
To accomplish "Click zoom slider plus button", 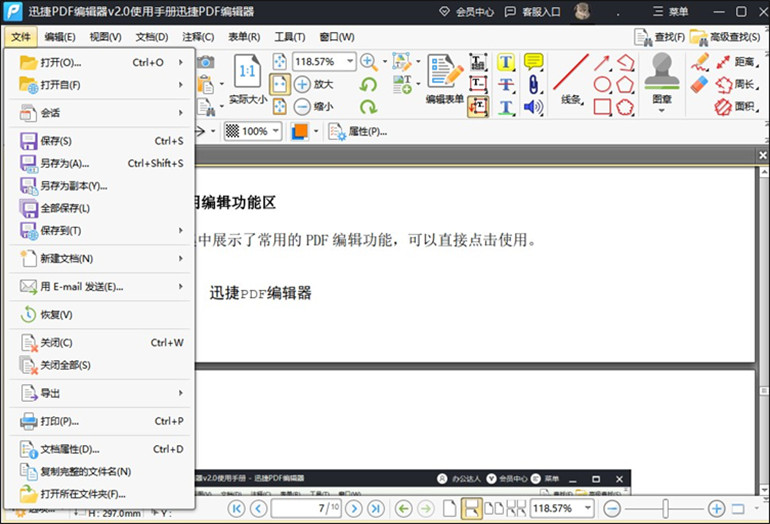I will coord(716,508).
